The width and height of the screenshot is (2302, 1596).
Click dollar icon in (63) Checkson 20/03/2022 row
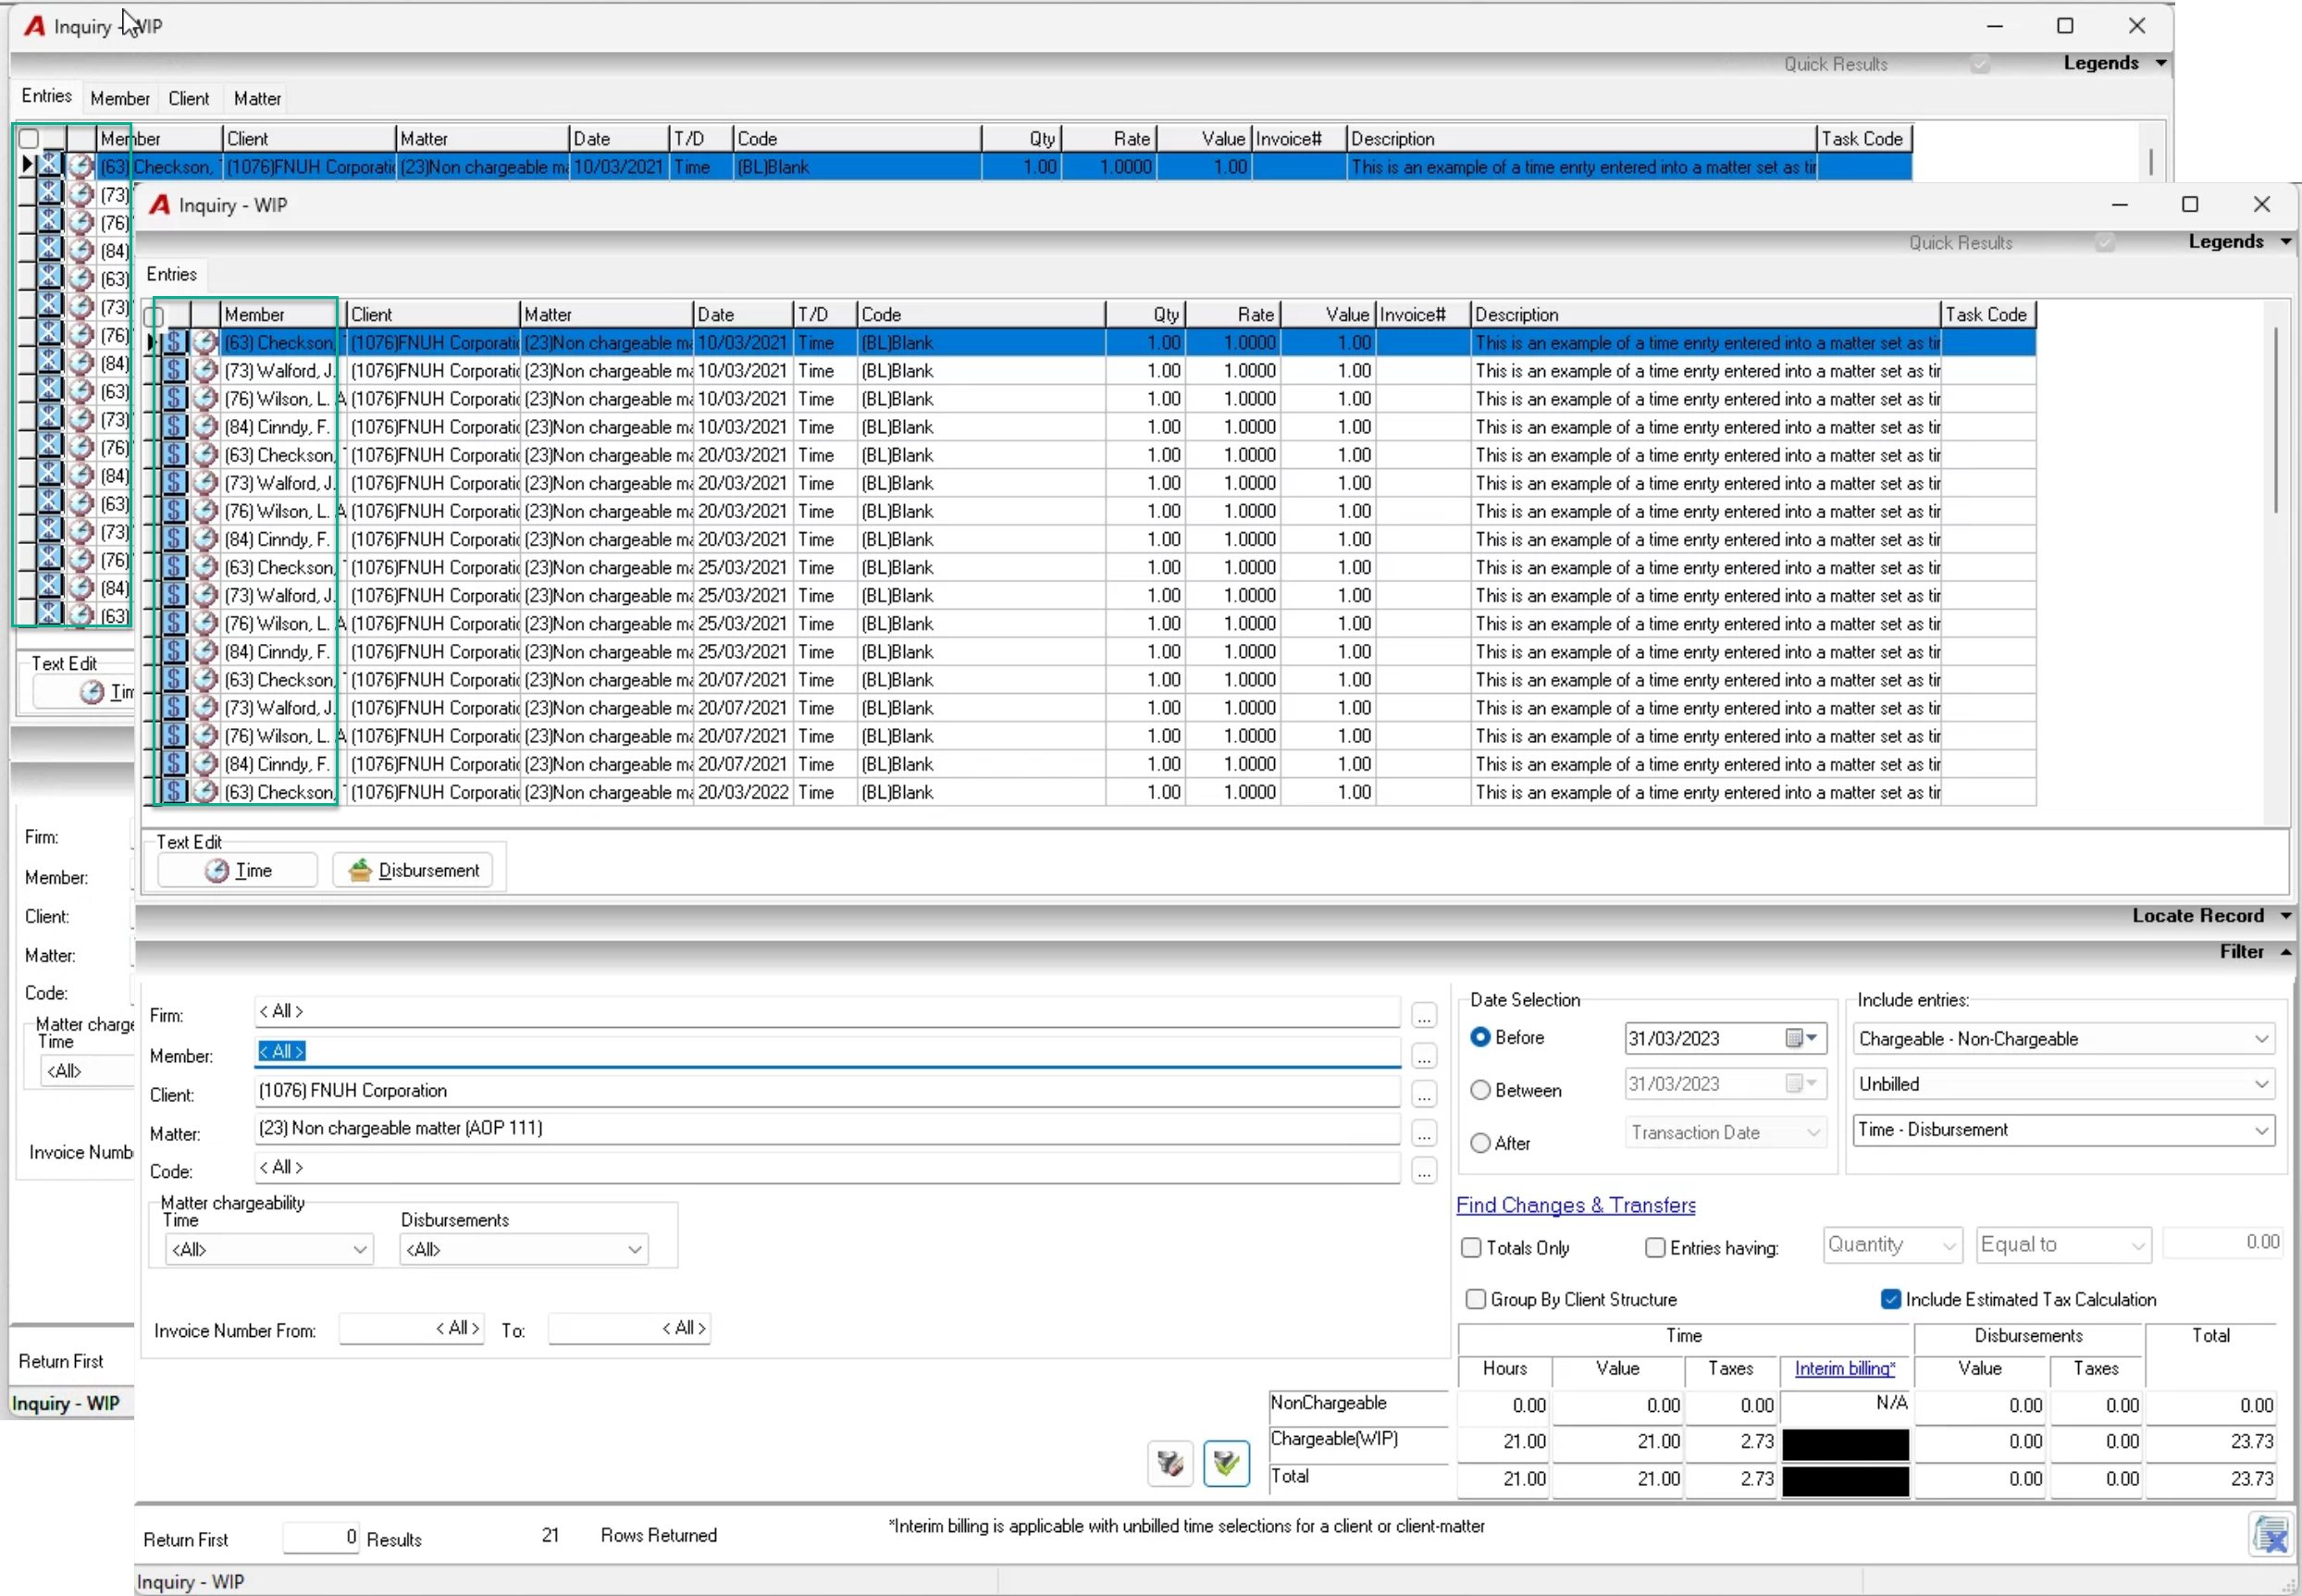[175, 792]
